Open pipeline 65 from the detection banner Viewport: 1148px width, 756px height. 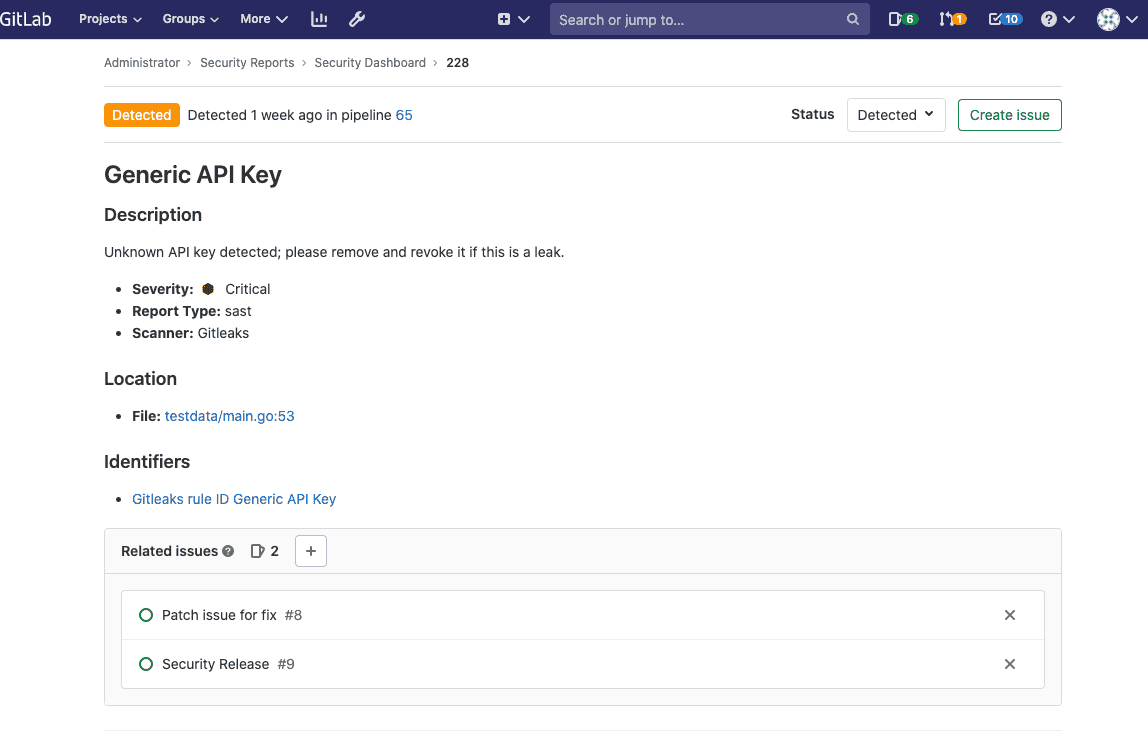(x=404, y=115)
